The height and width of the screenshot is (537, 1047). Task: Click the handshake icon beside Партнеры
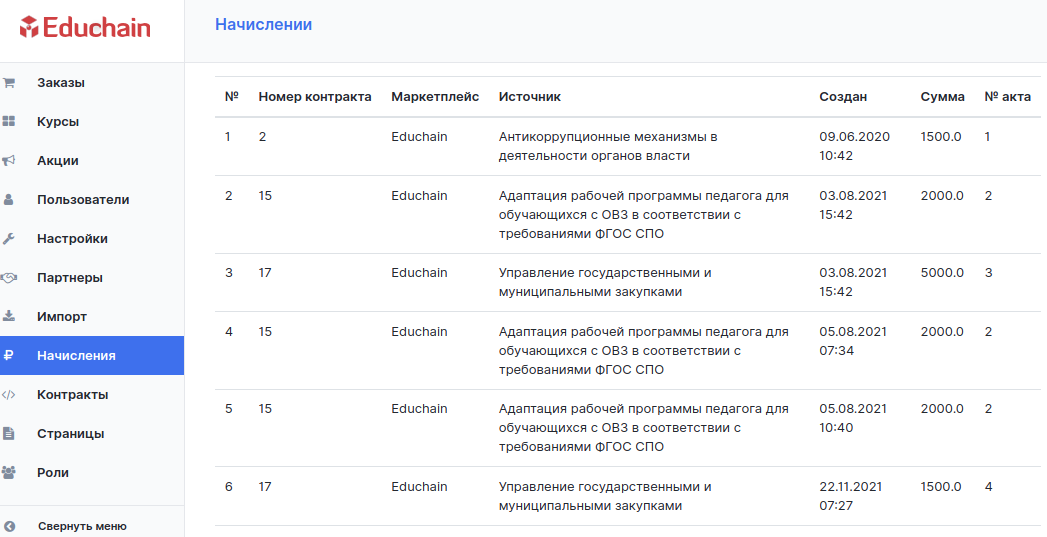tap(9, 277)
